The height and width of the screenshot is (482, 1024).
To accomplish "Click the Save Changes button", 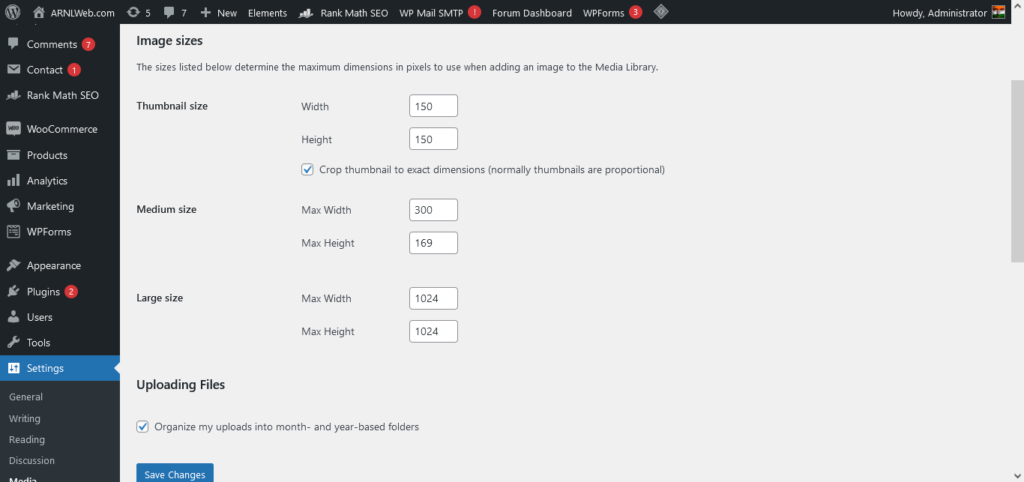I will pos(175,474).
